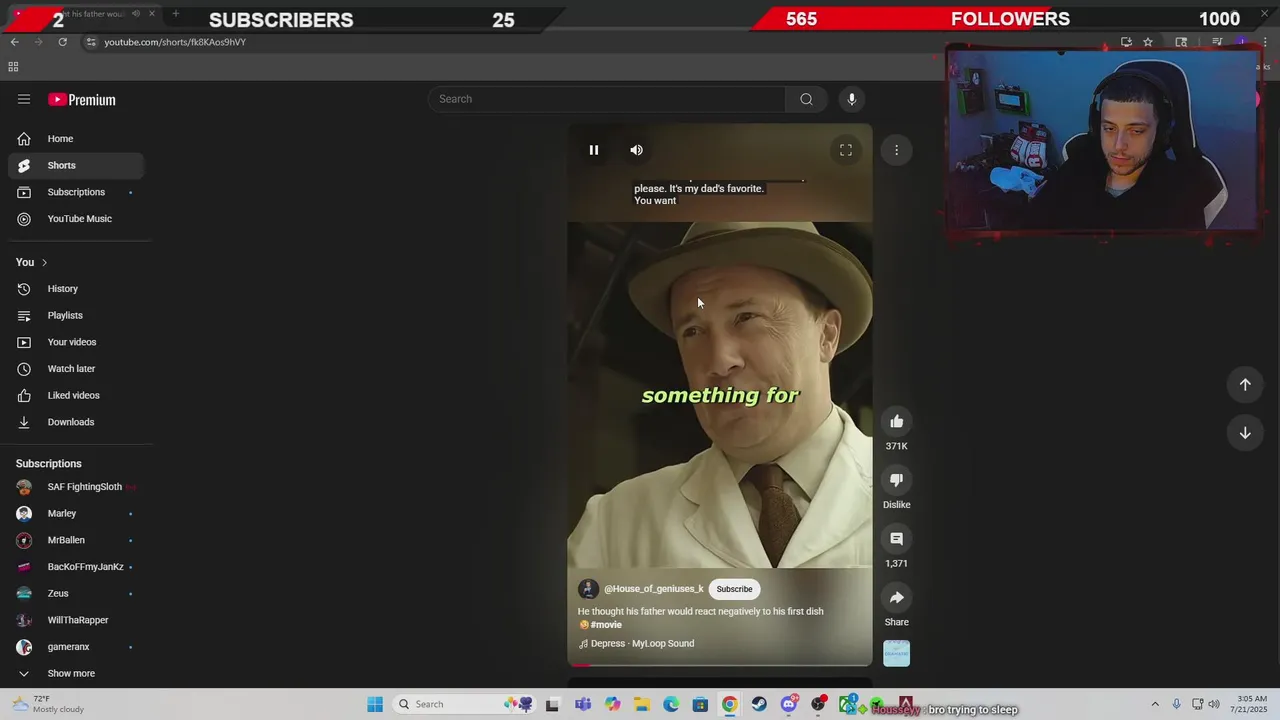Image resolution: width=1280 pixels, height=720 pixels.
Task: Open the Depress · MyLoop Sound link
Action: 642,644
